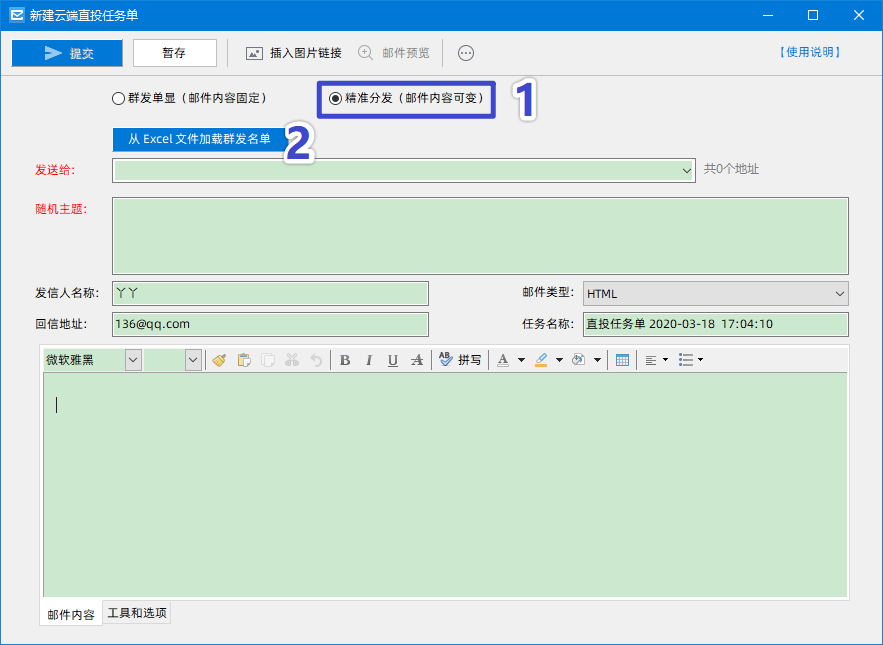Open the 微软雅黑 font family dropdown

point(133,360)
